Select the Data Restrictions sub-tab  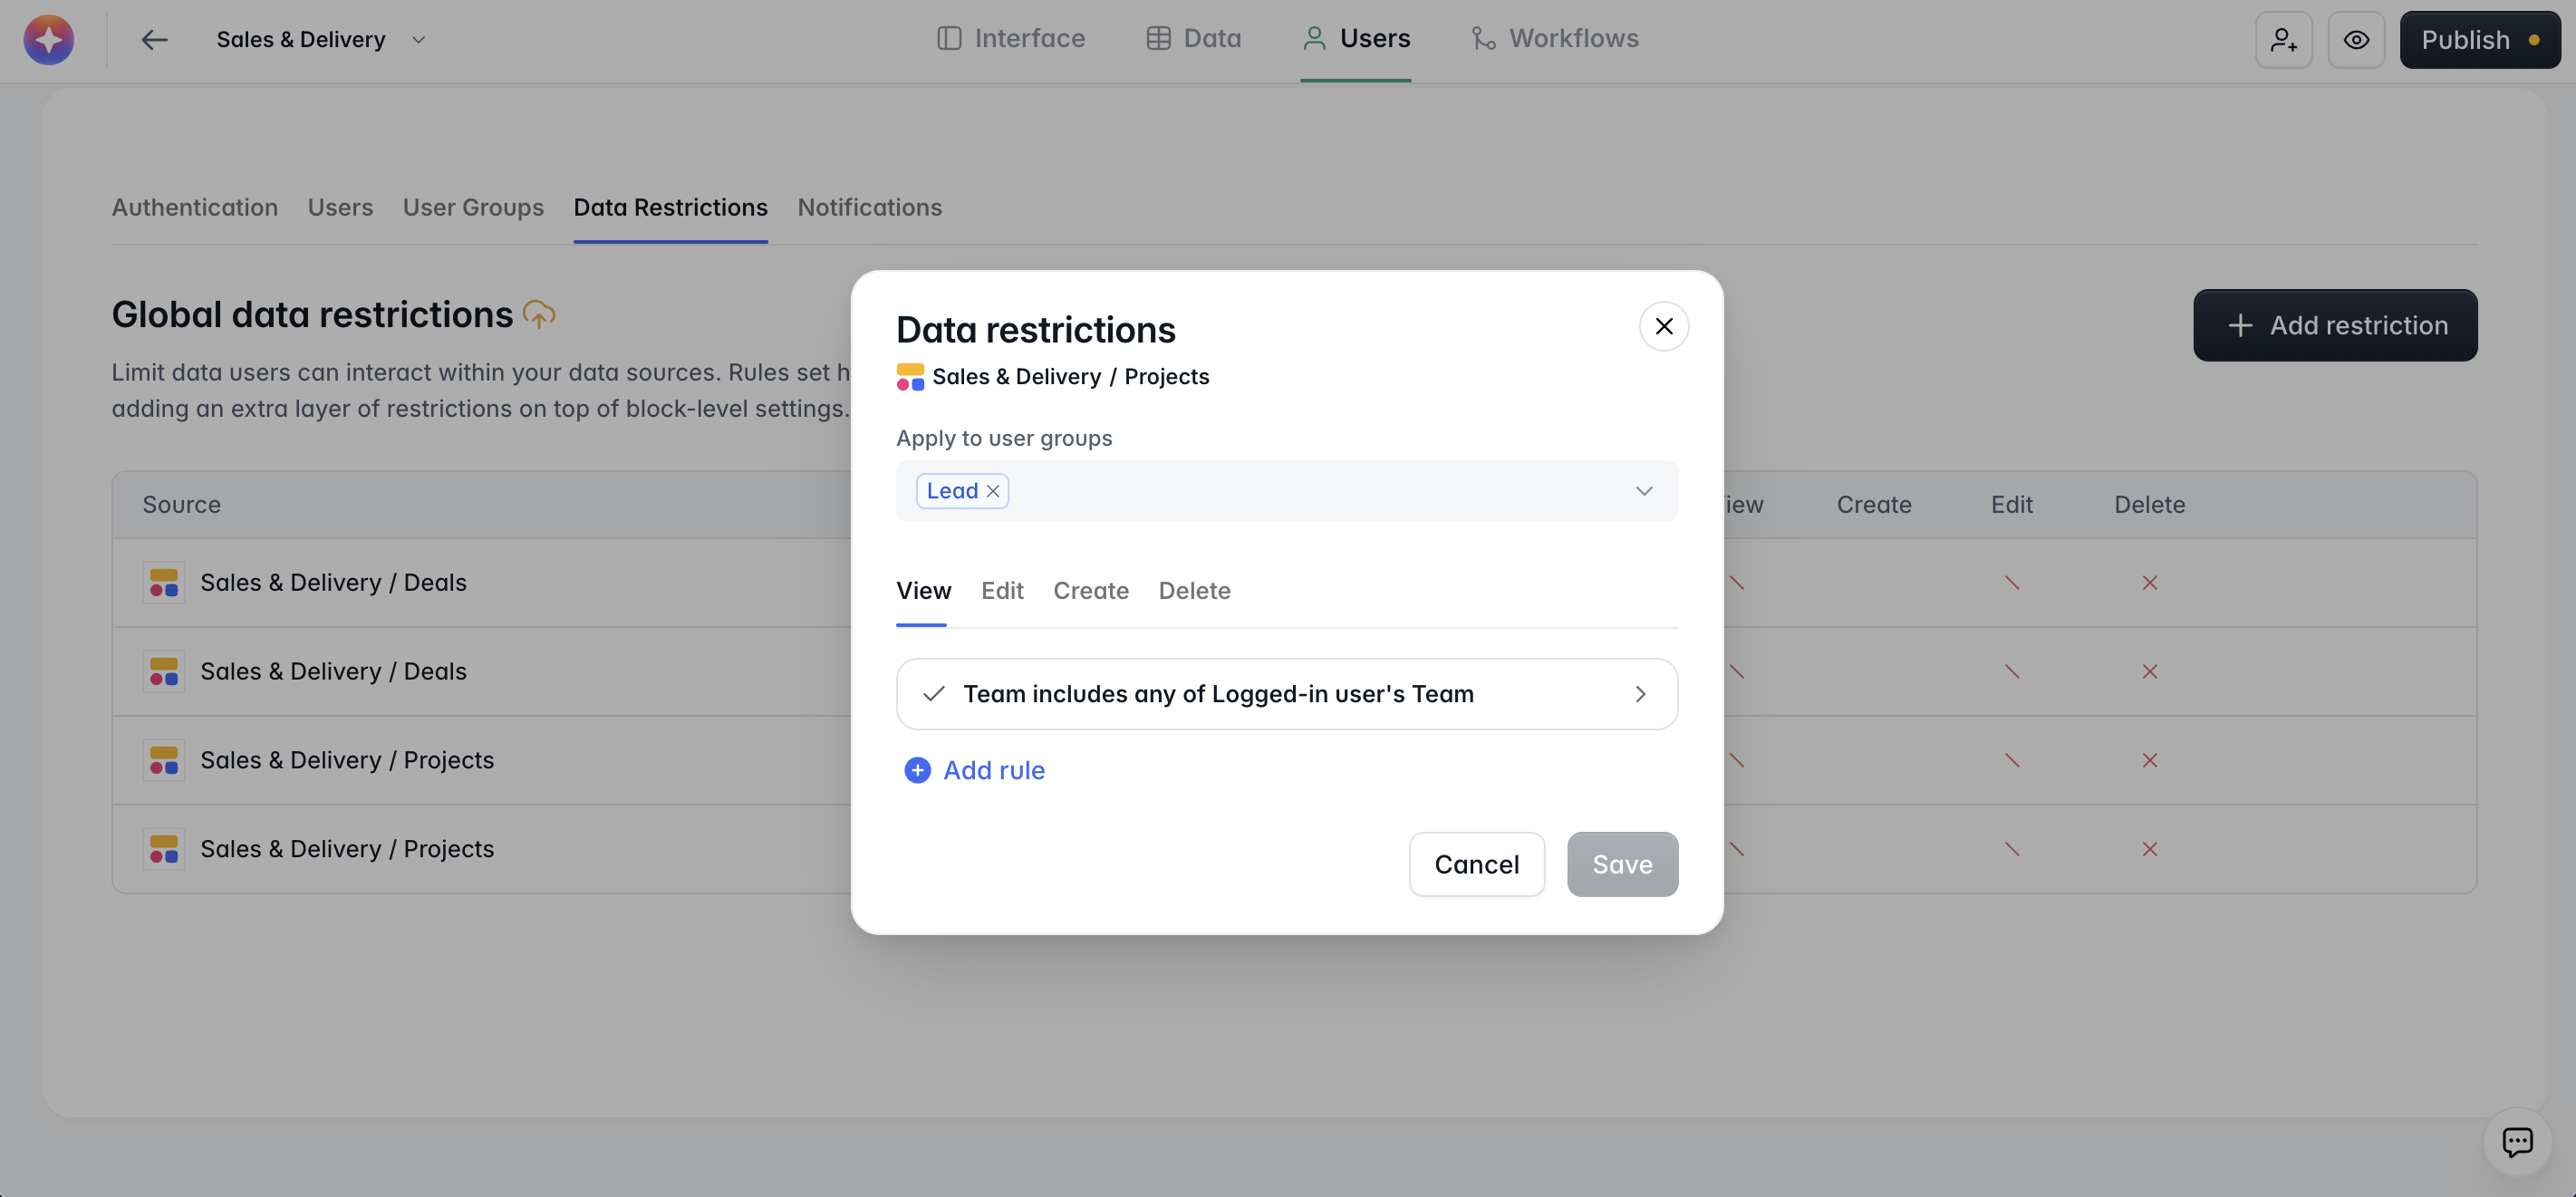coord(670,207)
